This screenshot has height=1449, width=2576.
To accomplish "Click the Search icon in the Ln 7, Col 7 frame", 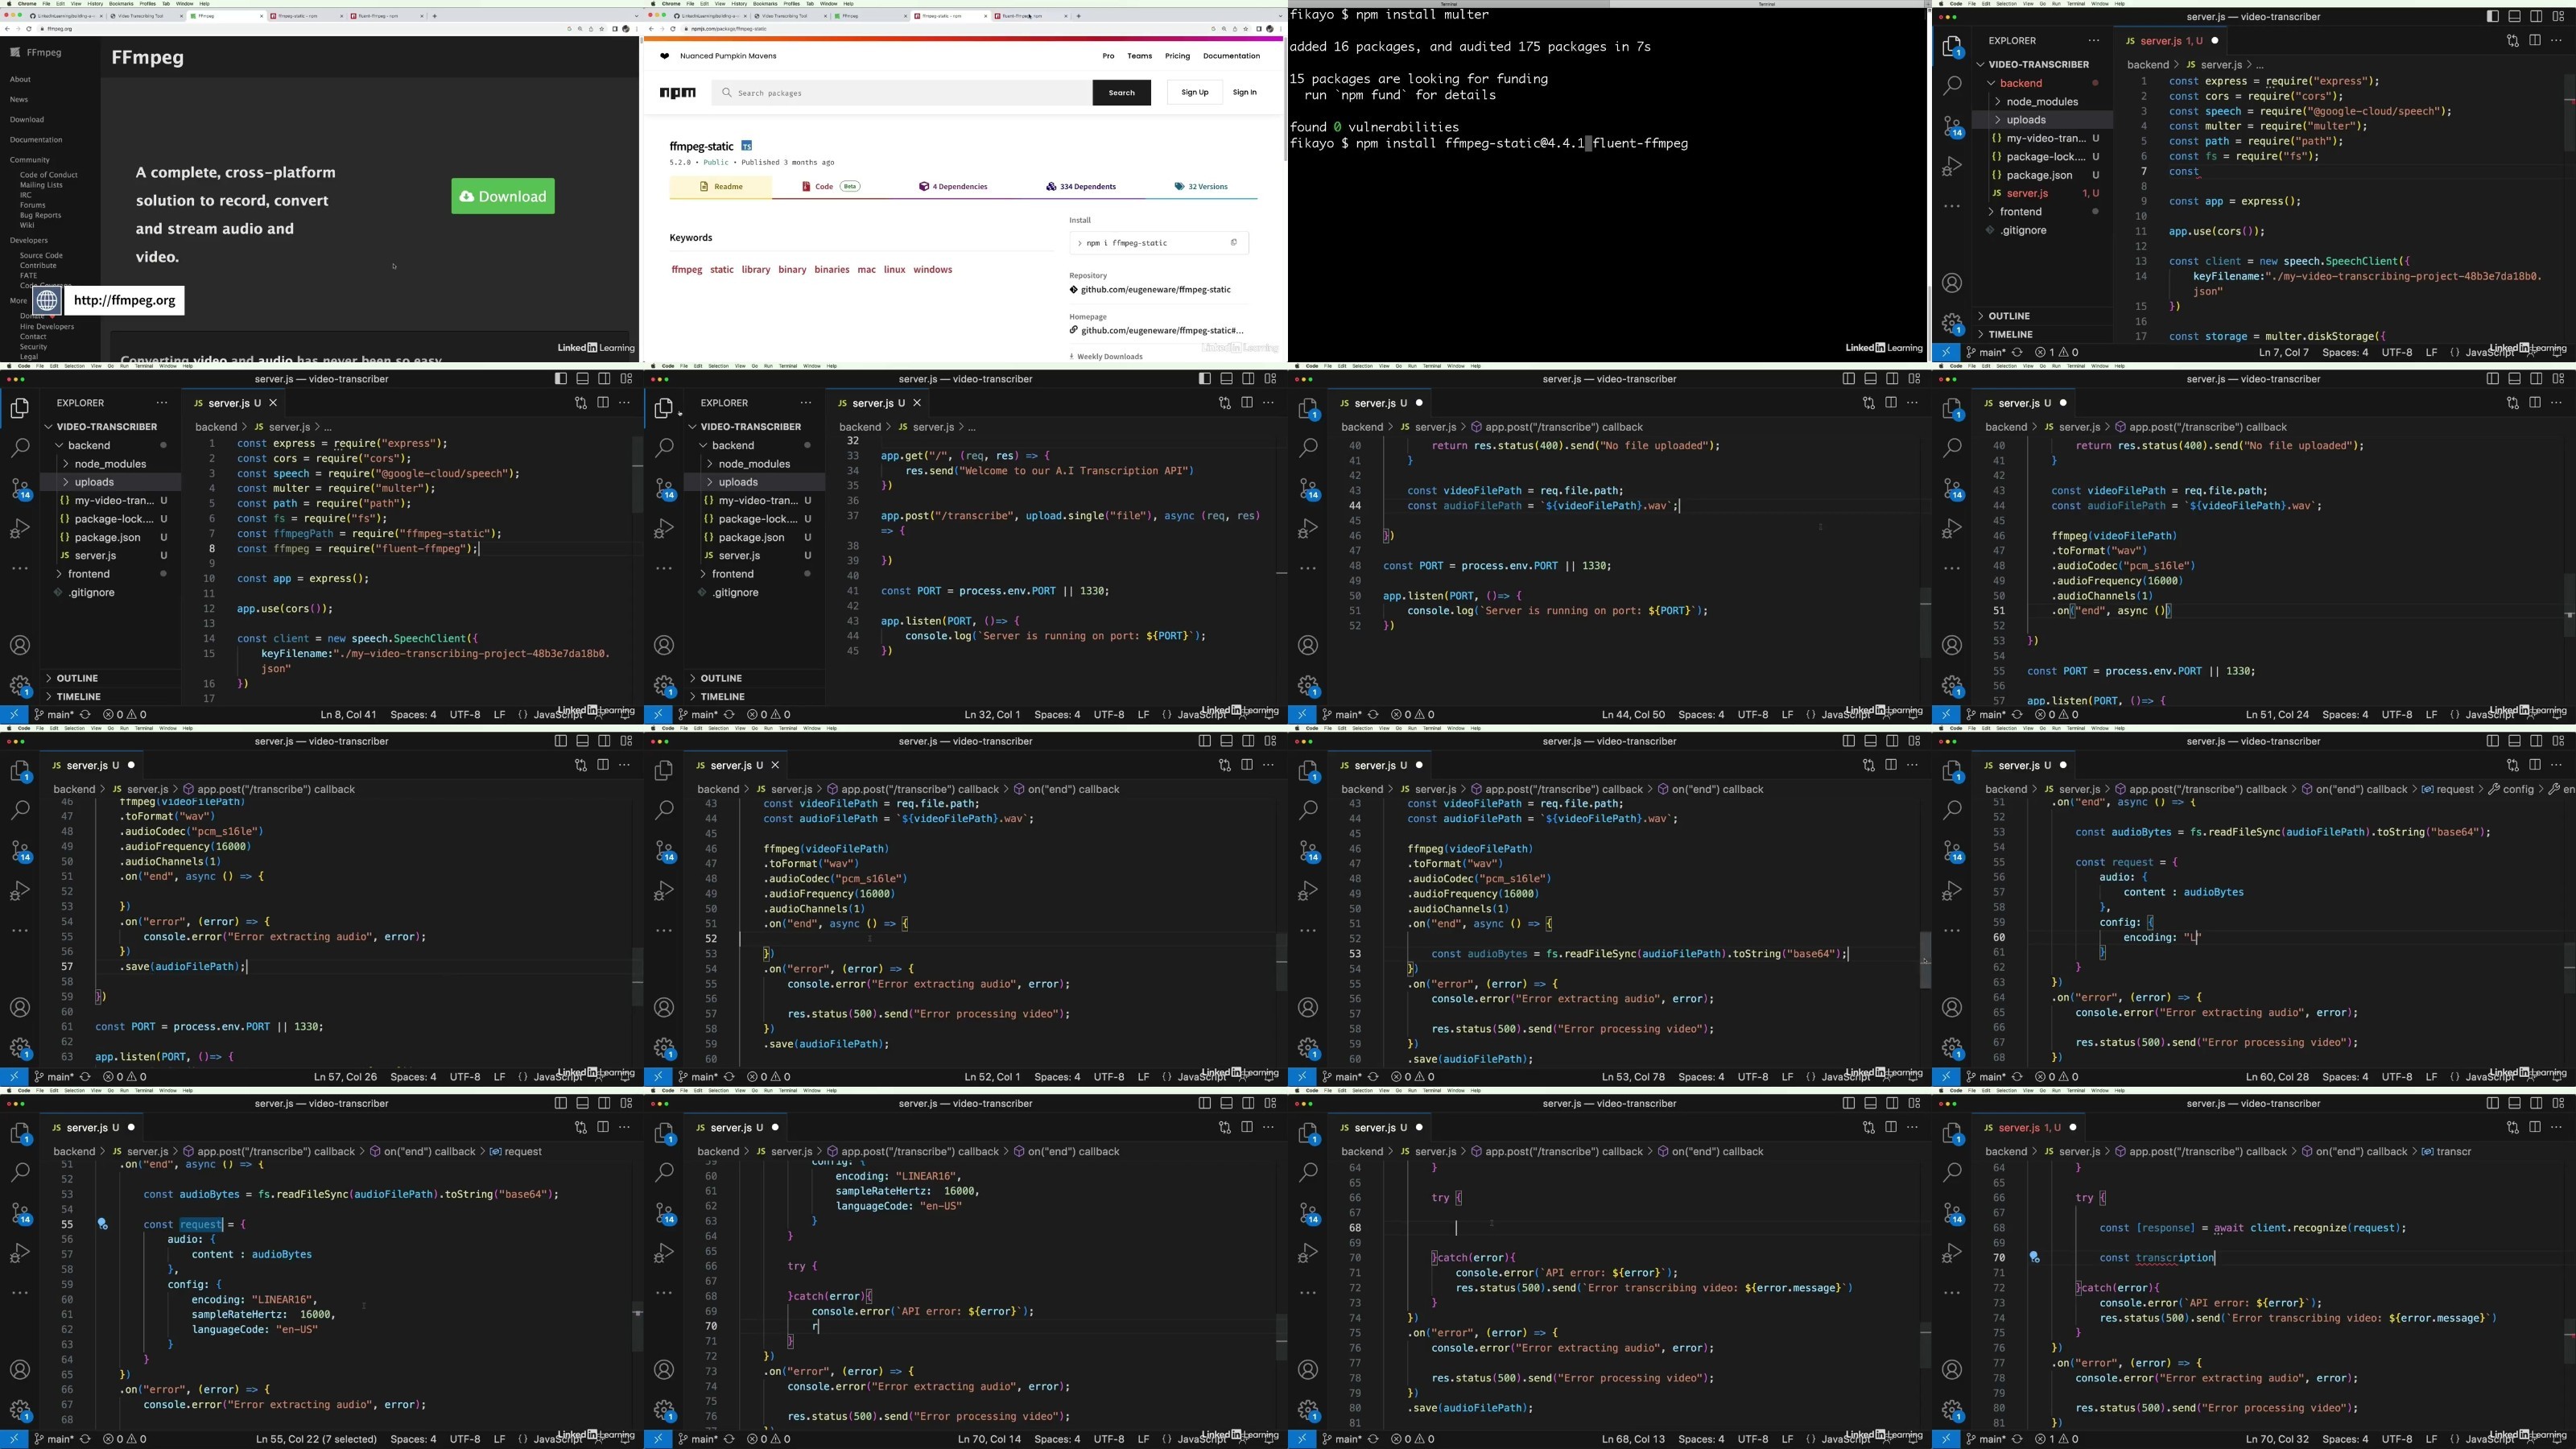I will (1952, 86).
